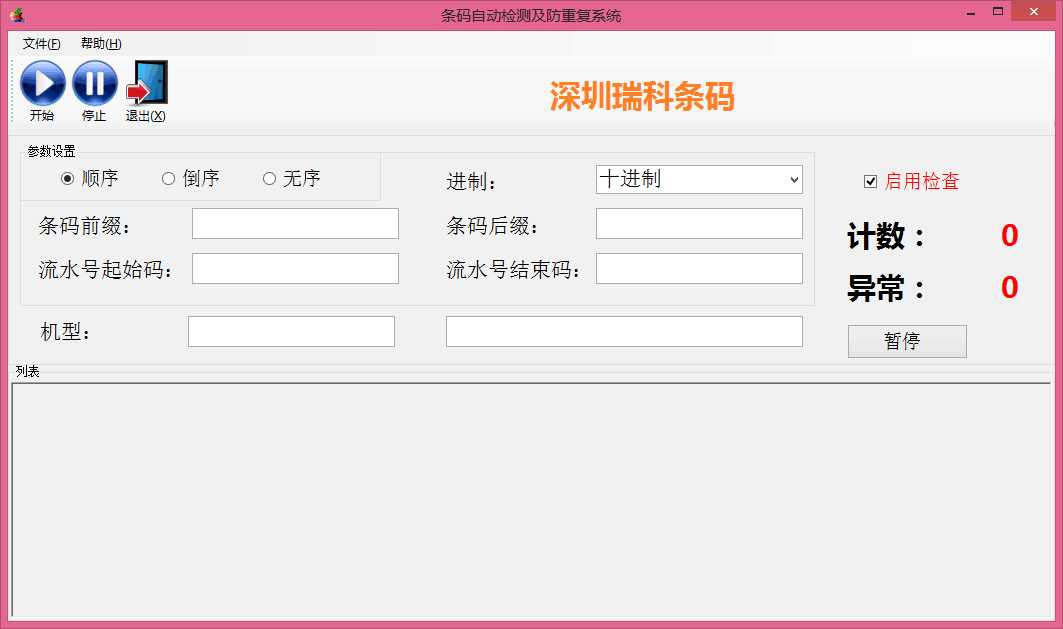The height and width of the screenshot is (629, 1063).
Task: Select the 无序 radio button
Action: point(269,179)
